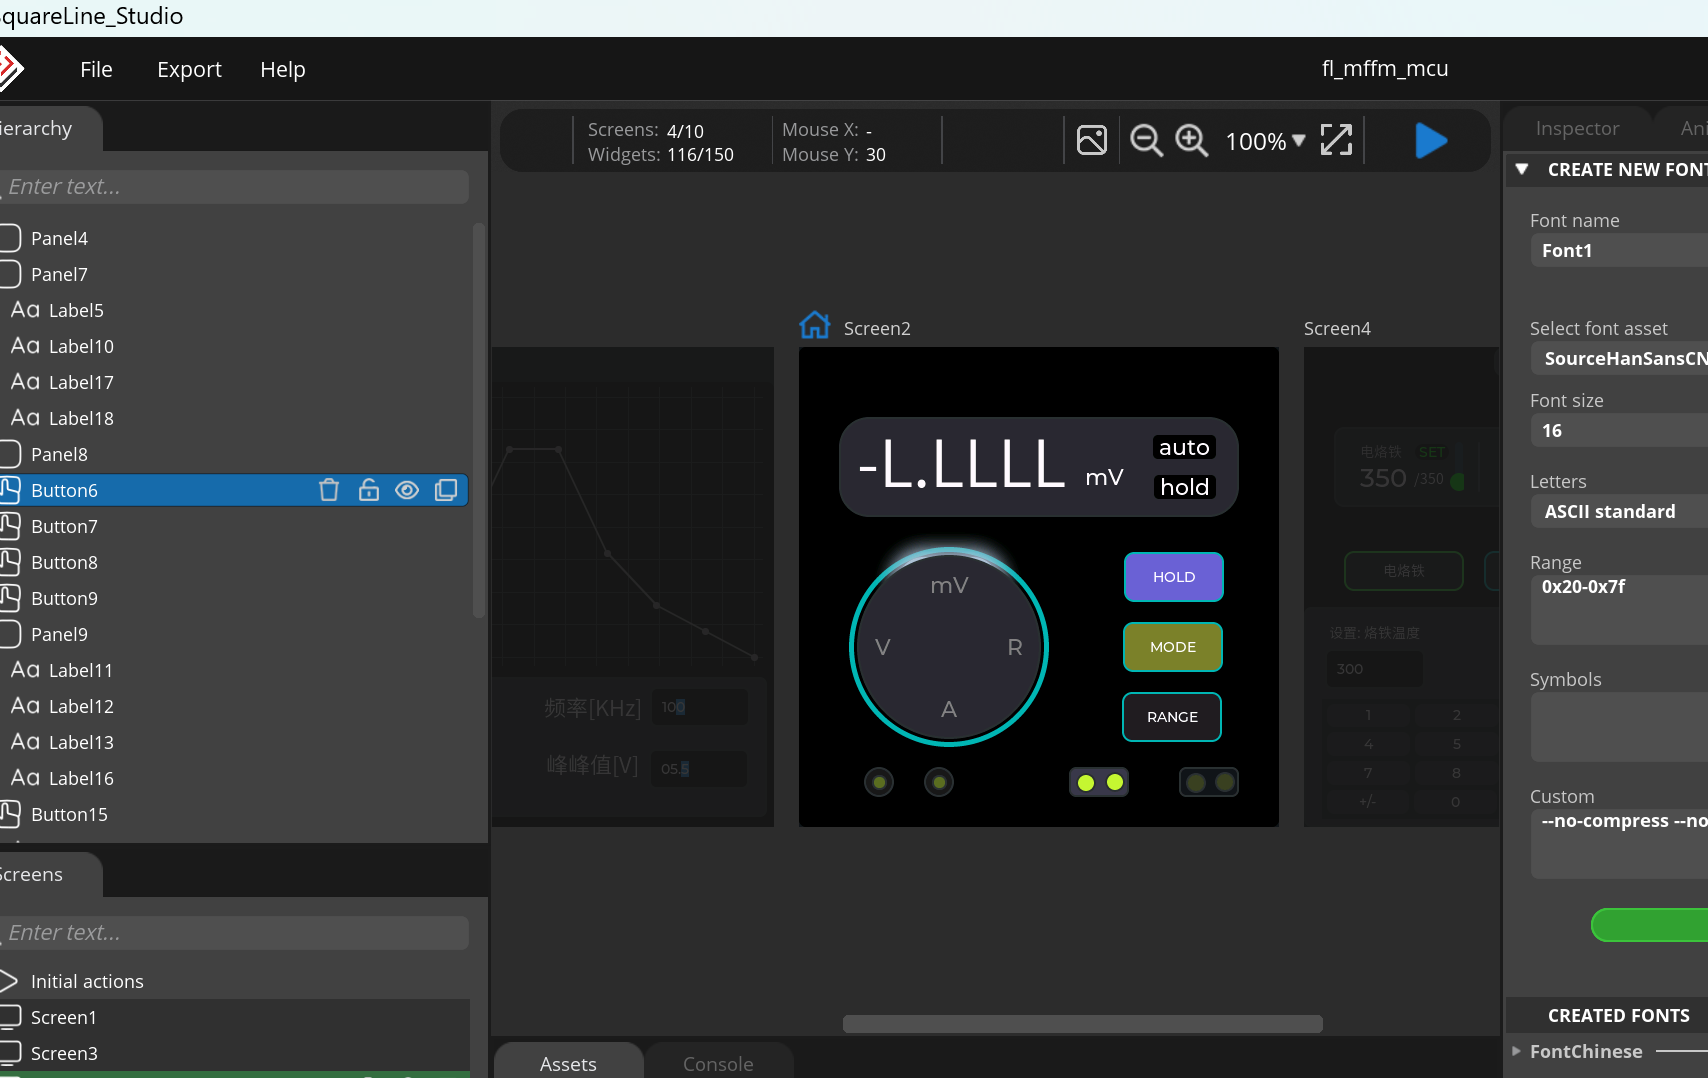Click the hierarchy search text field
The image size is (1708, 1078).
(235, 187)
